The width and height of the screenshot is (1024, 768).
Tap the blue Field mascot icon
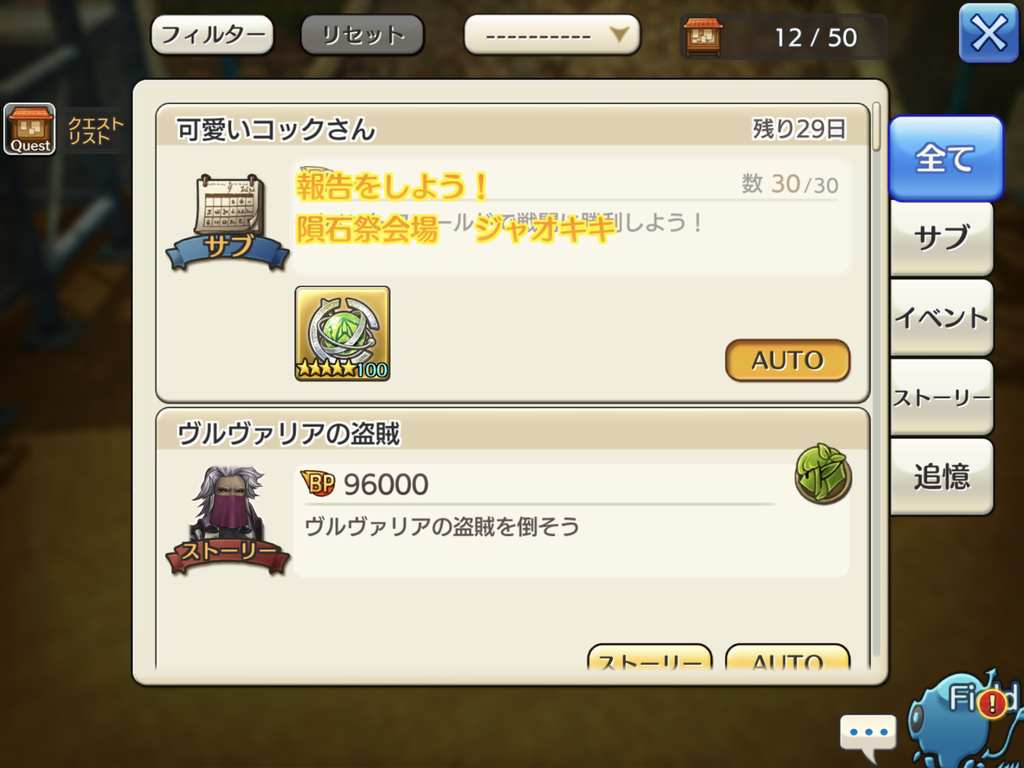pos(967,718)
